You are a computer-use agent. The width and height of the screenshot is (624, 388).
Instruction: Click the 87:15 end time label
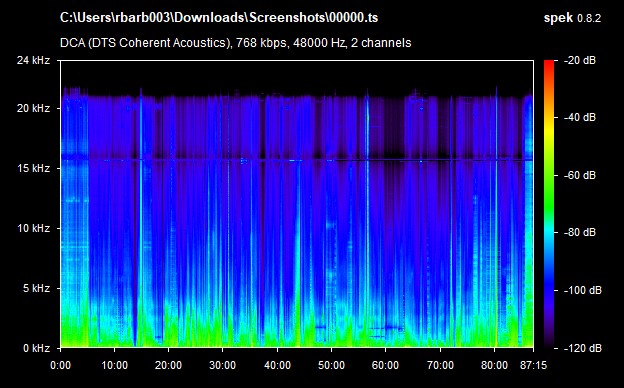[533, 365]
